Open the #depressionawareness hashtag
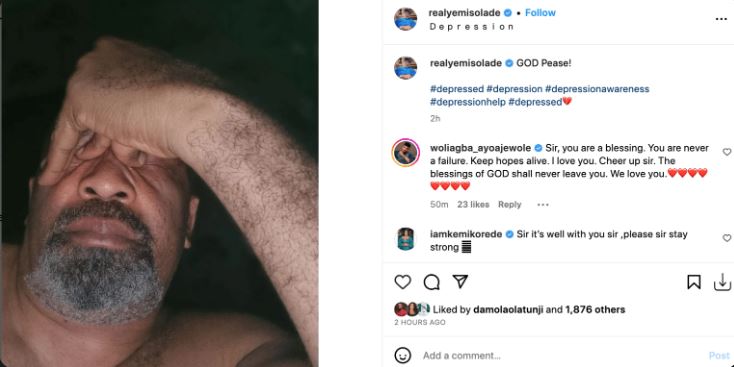This screenshot has height=367, width=734. (x=597, y=89)
